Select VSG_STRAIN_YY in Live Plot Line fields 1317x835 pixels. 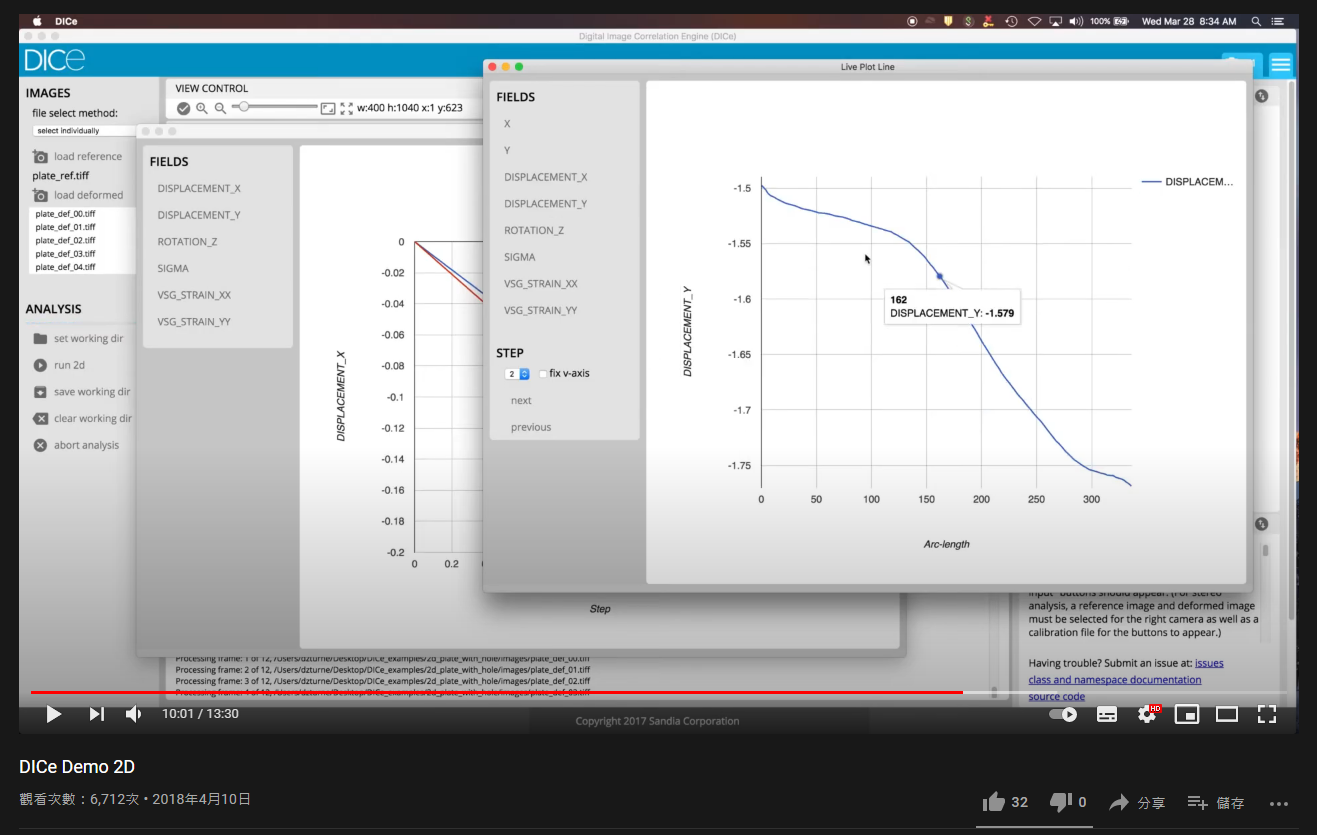pyautogui.click(x=540, y=310)
